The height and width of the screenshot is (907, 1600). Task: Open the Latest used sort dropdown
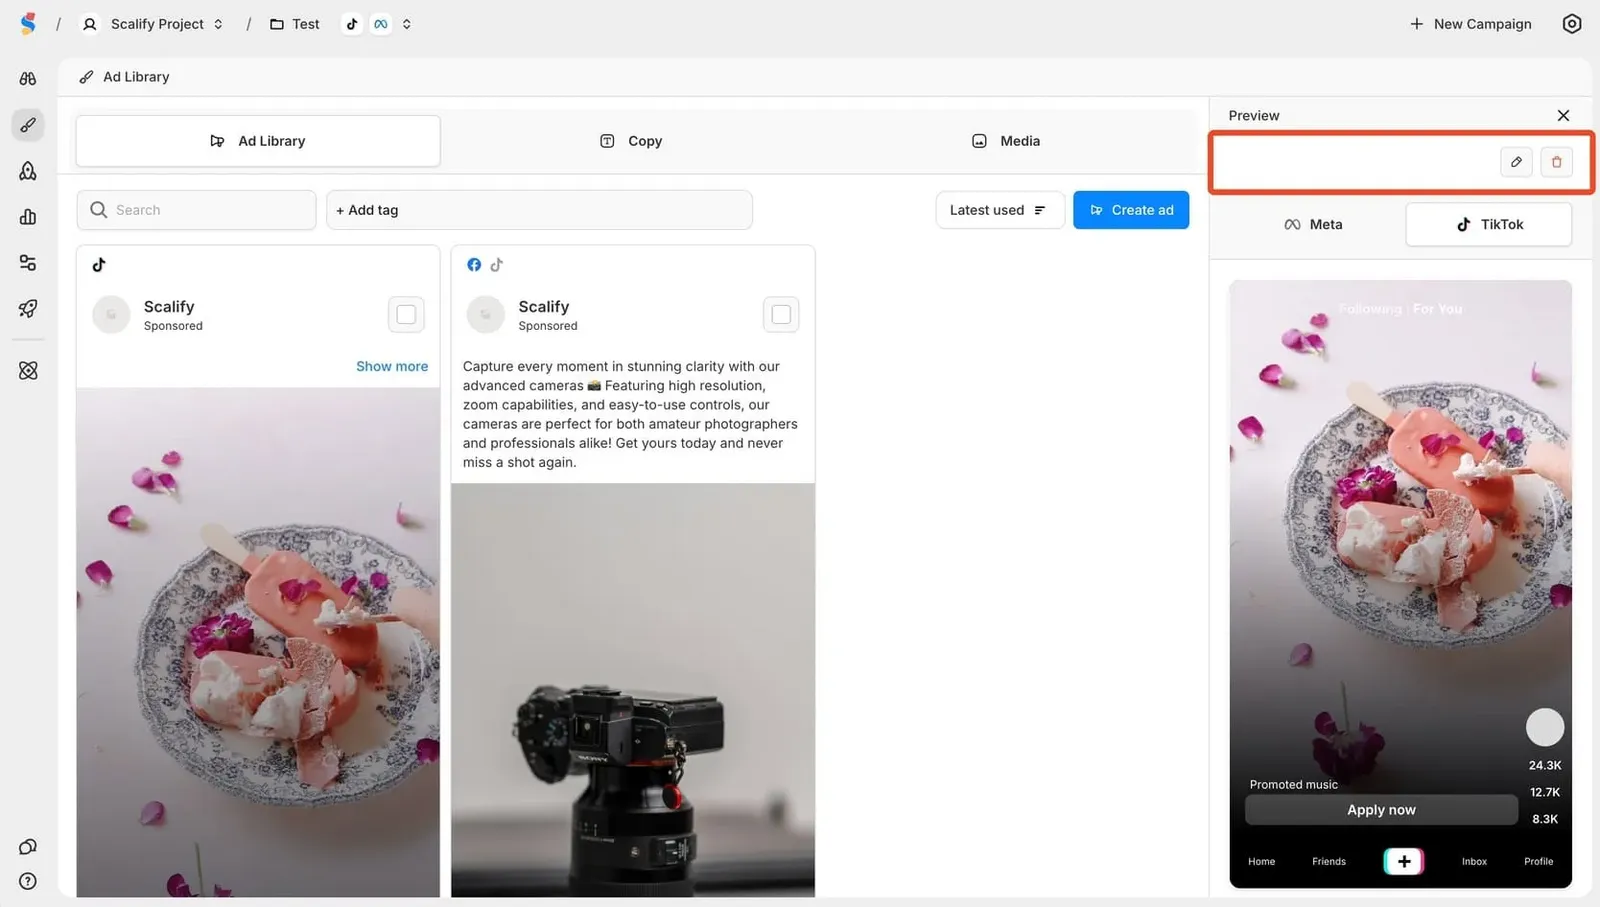point(999,210)
